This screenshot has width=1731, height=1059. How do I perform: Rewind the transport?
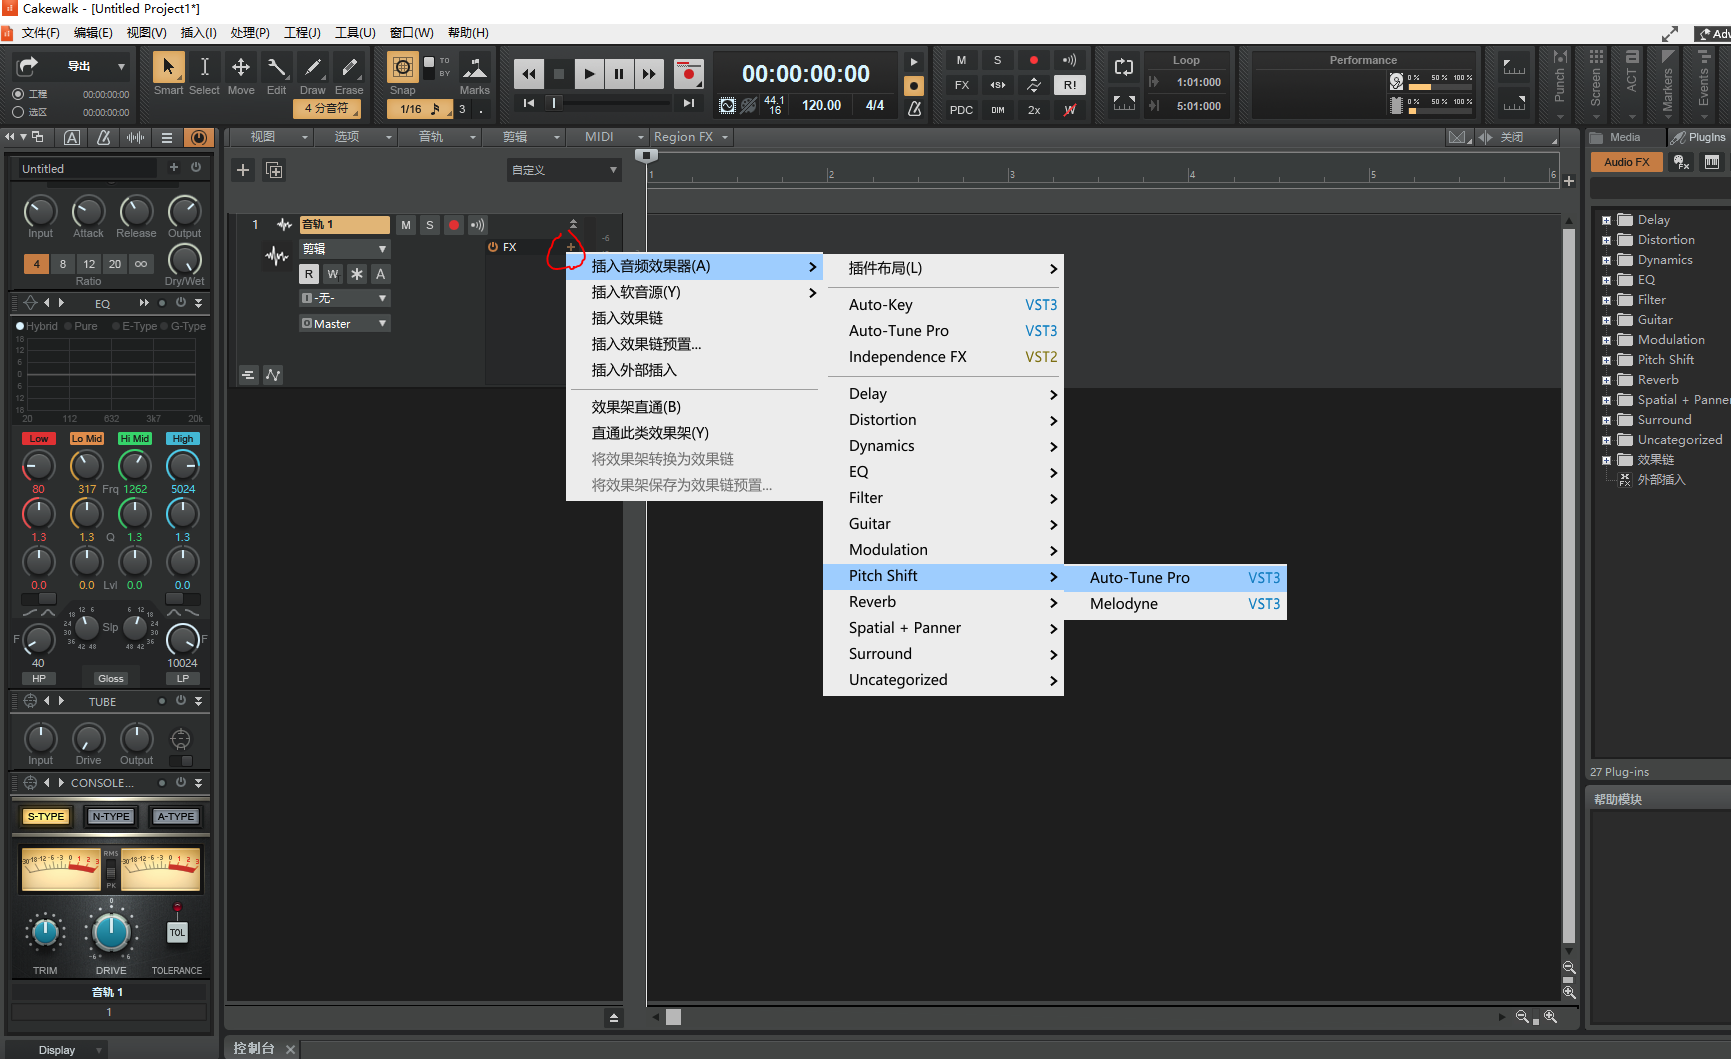[529, 74]
